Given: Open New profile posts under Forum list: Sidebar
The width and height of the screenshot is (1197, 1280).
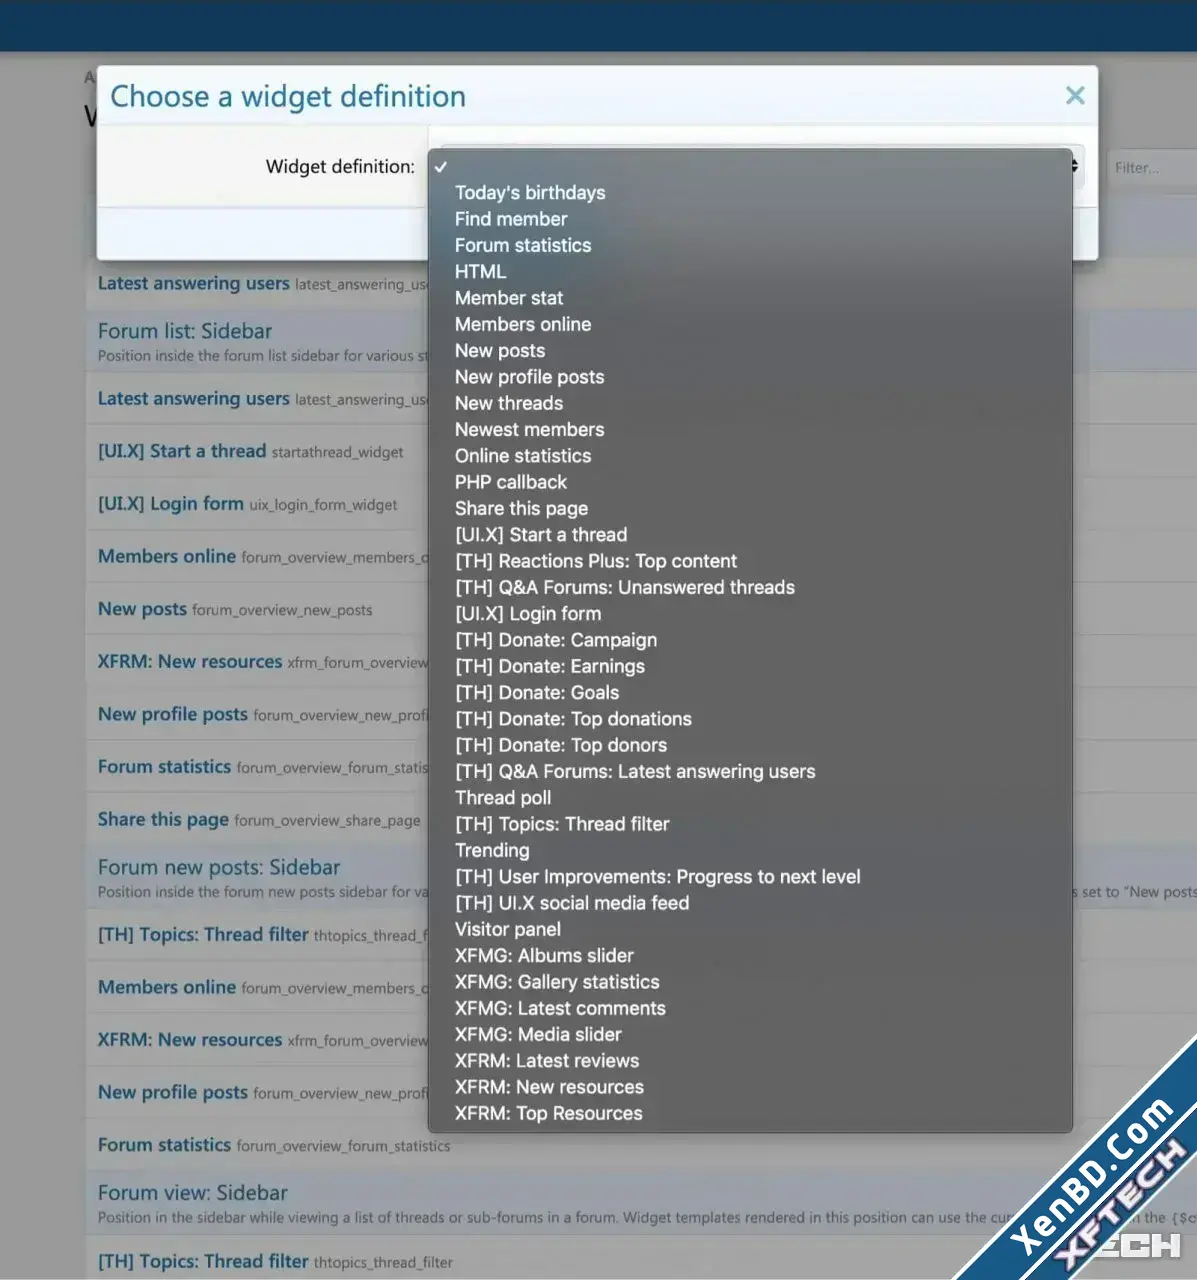Looking at the screenshot, I should (173, 714).
